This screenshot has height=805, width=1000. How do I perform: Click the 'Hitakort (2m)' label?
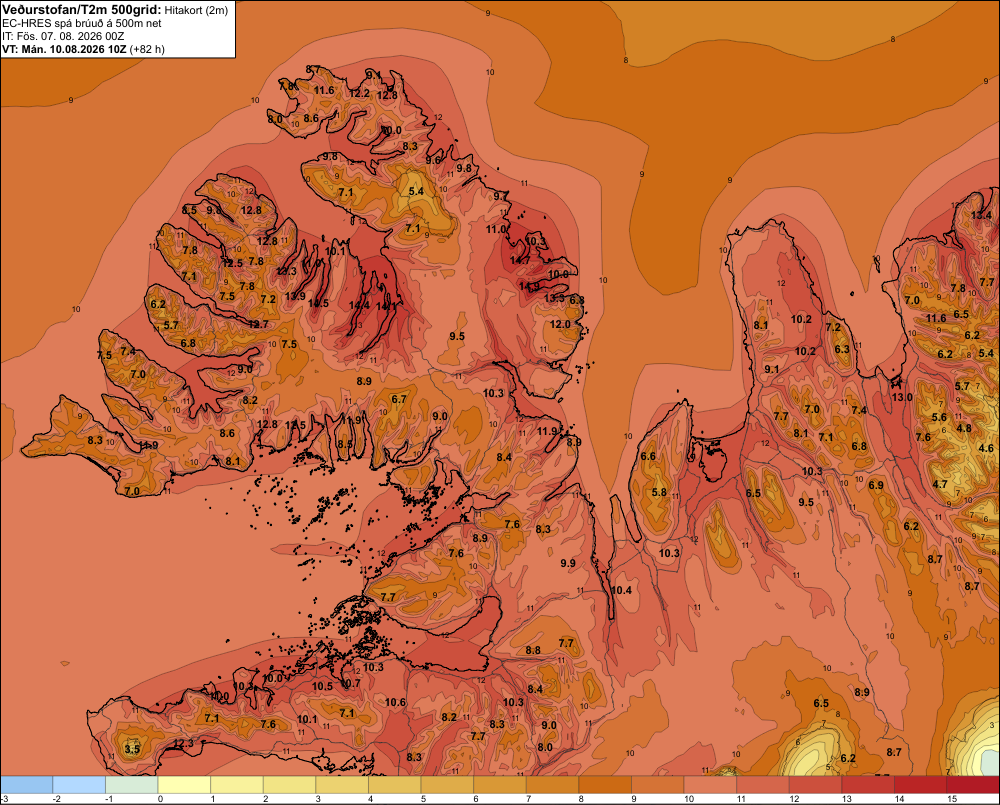tap(196, 10)
